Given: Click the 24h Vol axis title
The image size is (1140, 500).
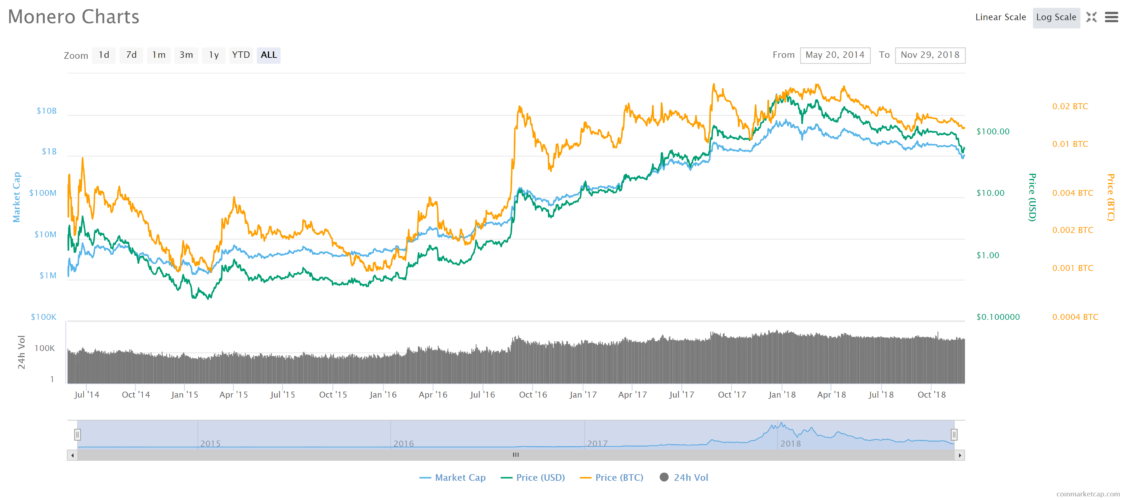Looking at the screenshot, I should click(x=23, y=353).
